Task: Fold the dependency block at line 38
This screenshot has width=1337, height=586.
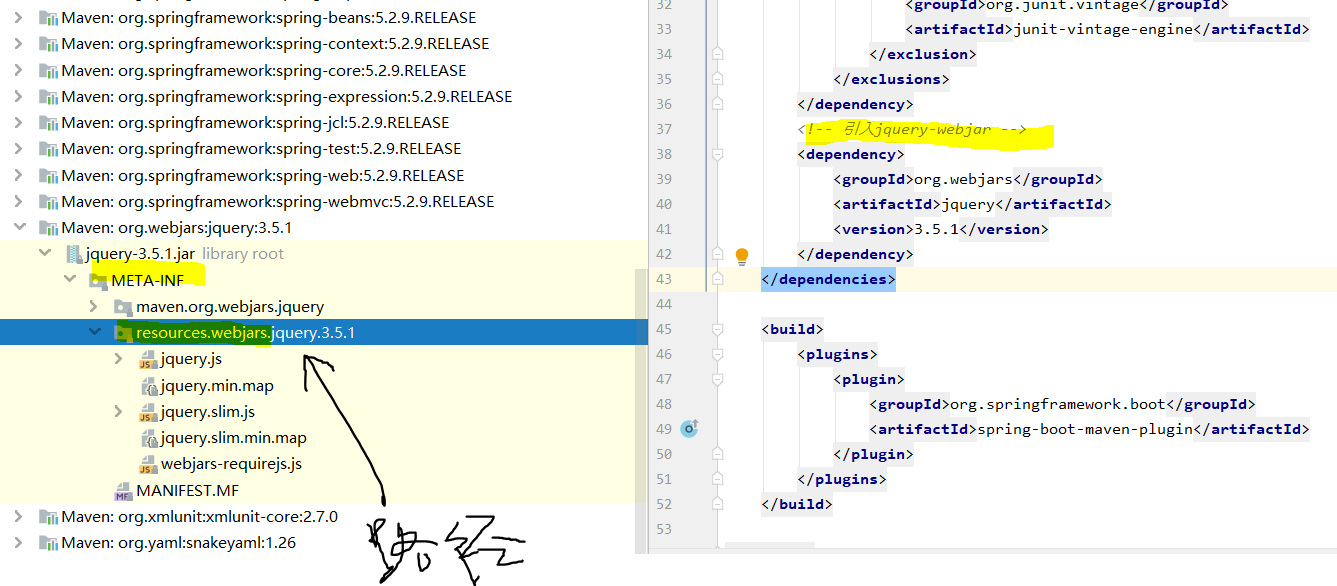Action: tap(717, 154)
